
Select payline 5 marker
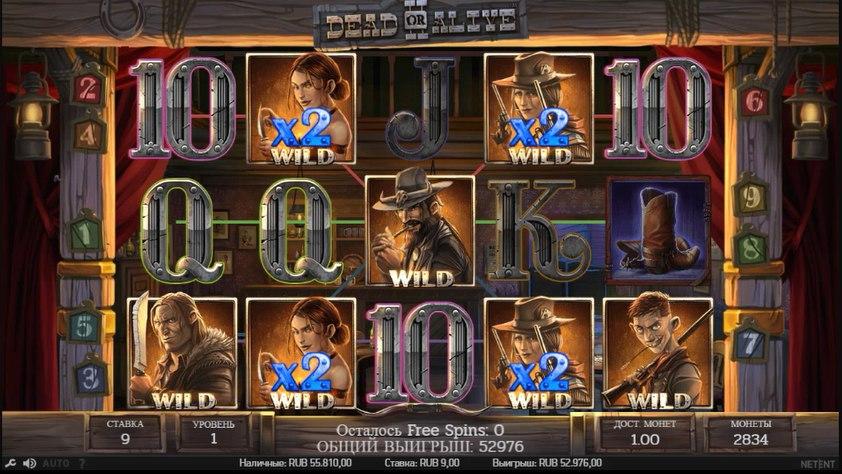point(84,327)
